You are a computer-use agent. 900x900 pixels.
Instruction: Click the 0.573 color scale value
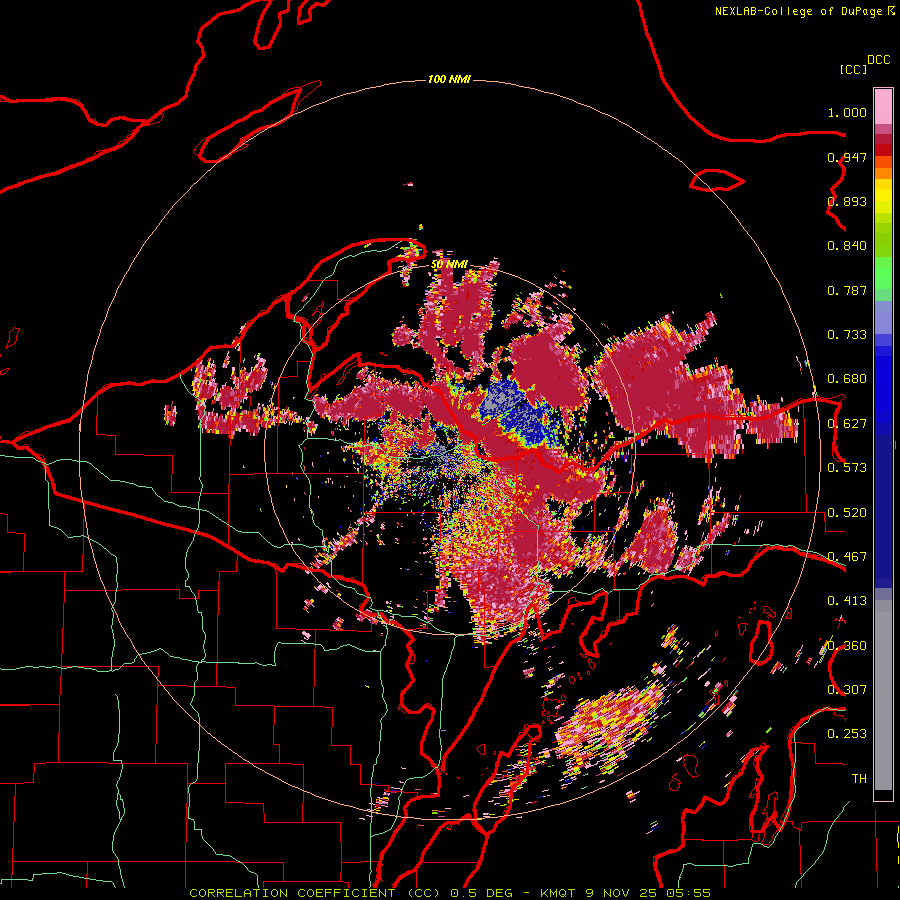(847, 468)
